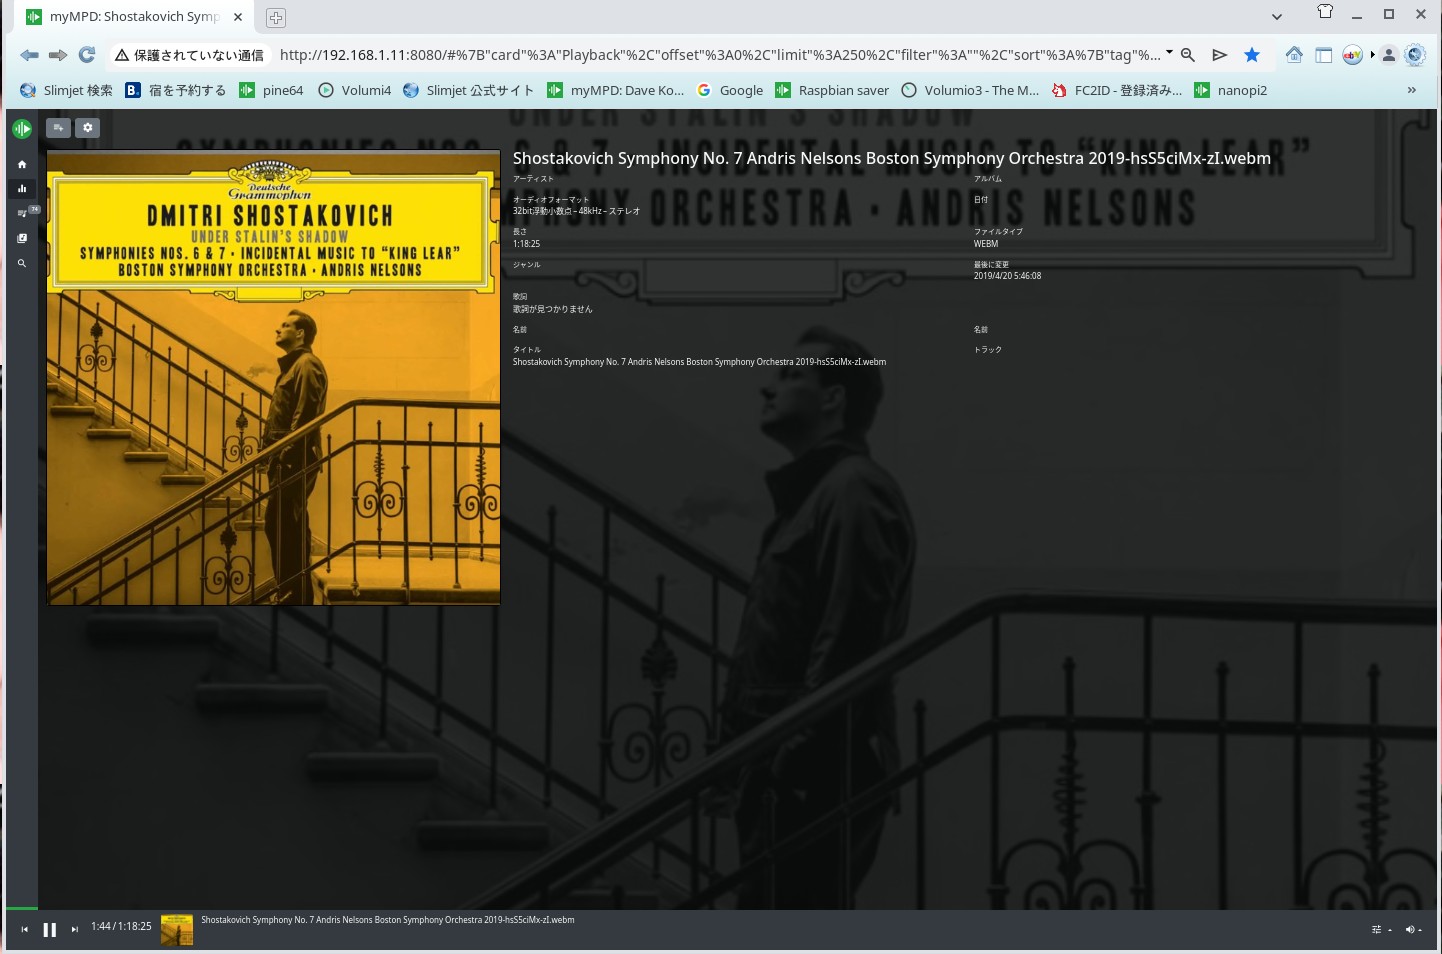Skip to the next track
1442x954 pixels.
[75, 930]
